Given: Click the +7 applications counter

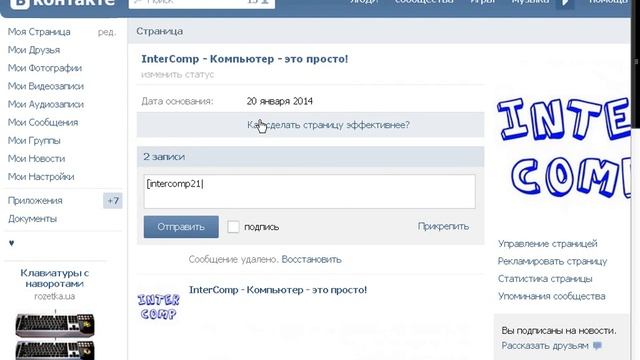Looking at the screenshot, I should coord(113,200).
